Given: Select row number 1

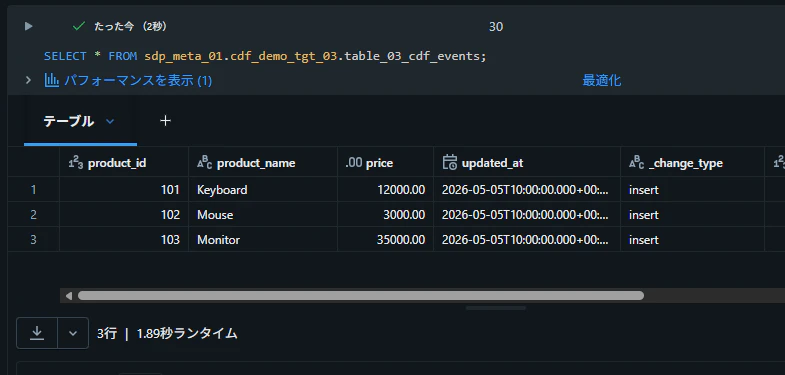Looking at the screenshot, I should pos(34,189).
